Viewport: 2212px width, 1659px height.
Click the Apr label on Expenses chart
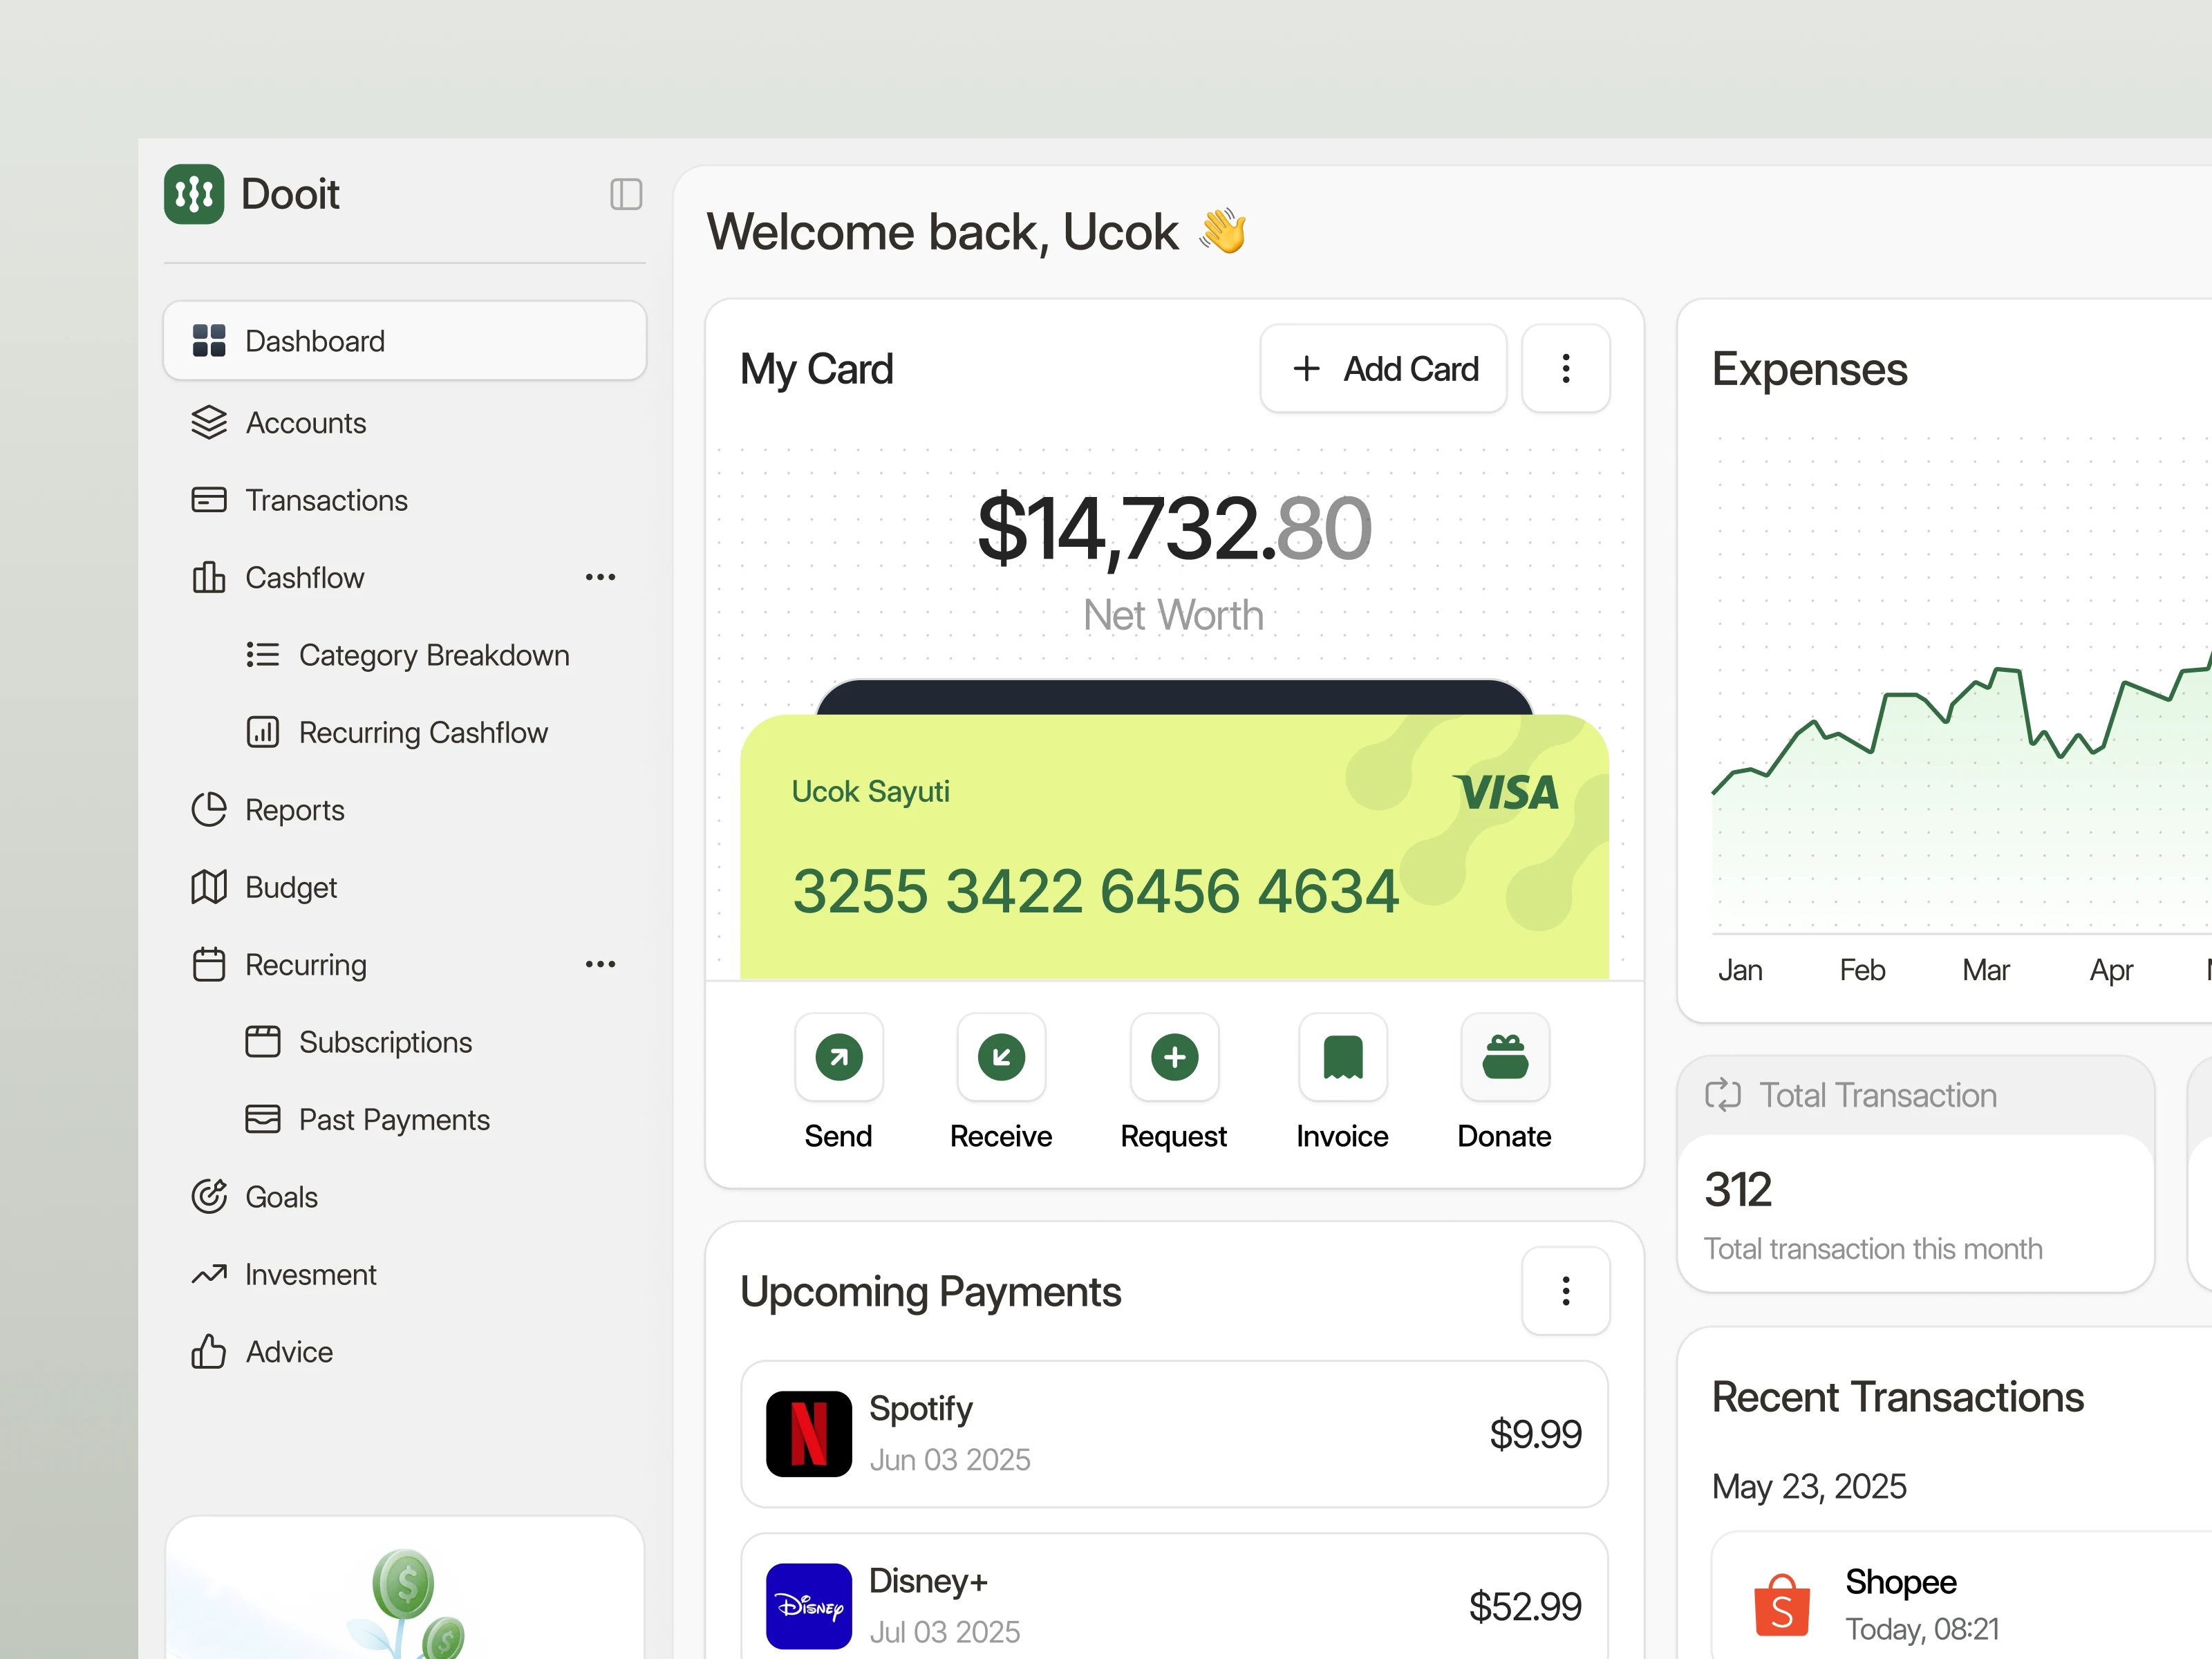(2111, 970)
